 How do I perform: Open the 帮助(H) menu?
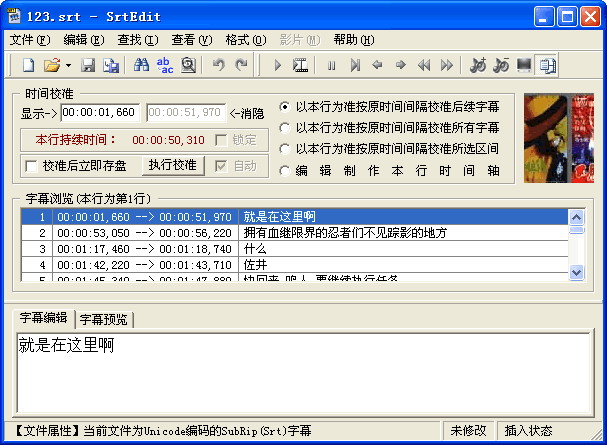(354, 40)
